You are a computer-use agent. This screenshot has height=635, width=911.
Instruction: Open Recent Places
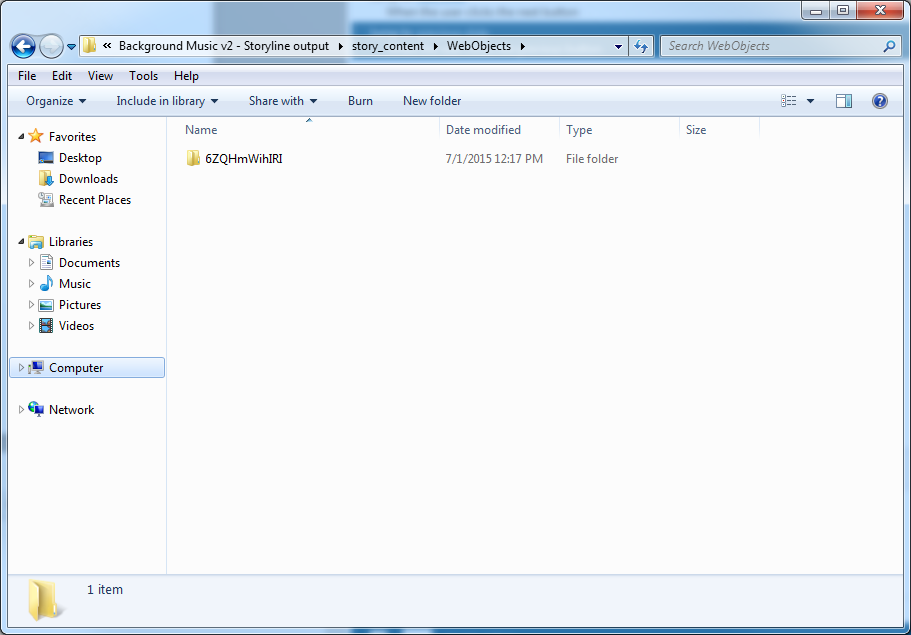[x=95, y=200]
